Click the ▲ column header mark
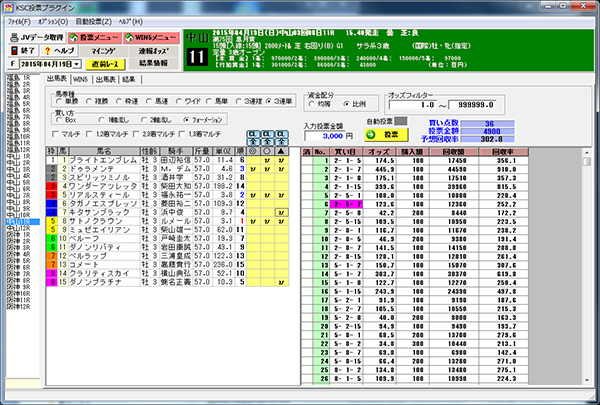Viewport: 600px width, 405px height. tap(281, 151)
